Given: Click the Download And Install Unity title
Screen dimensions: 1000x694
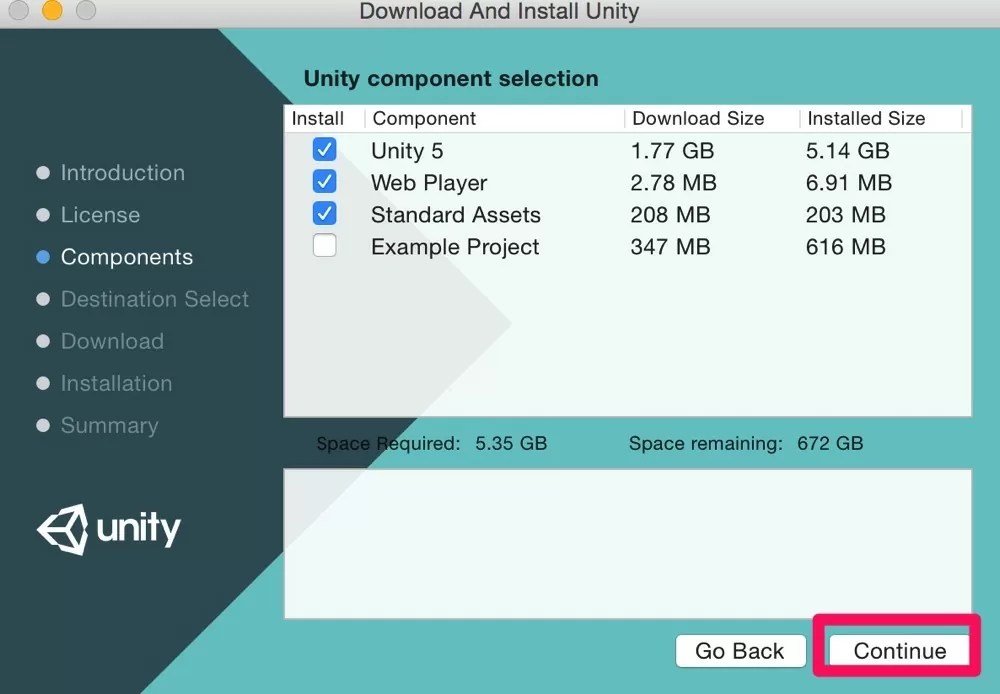Looking at the screenshot, I should (x=499, y=11).
